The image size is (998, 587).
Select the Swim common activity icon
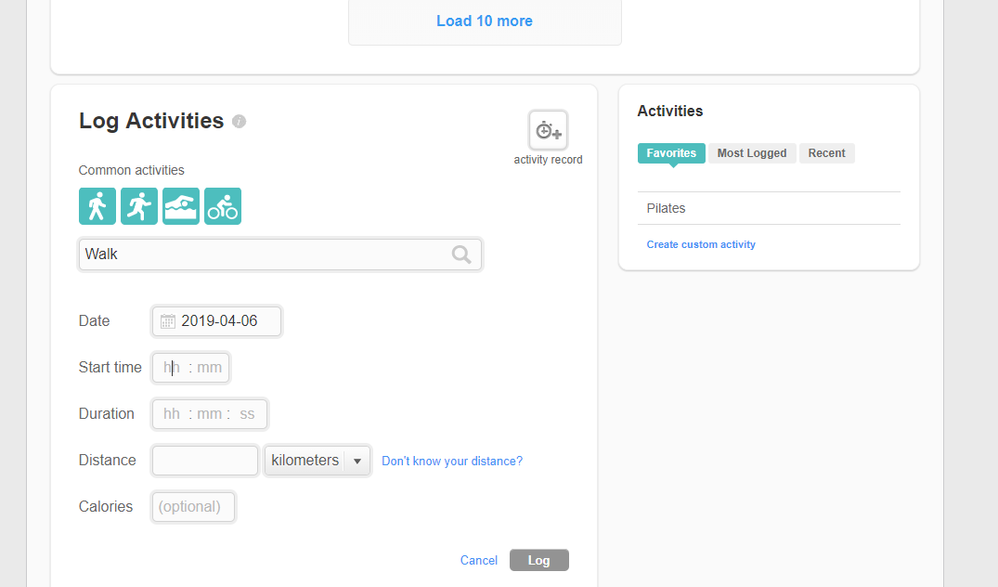pyautogui.click(x=181, y=207)
